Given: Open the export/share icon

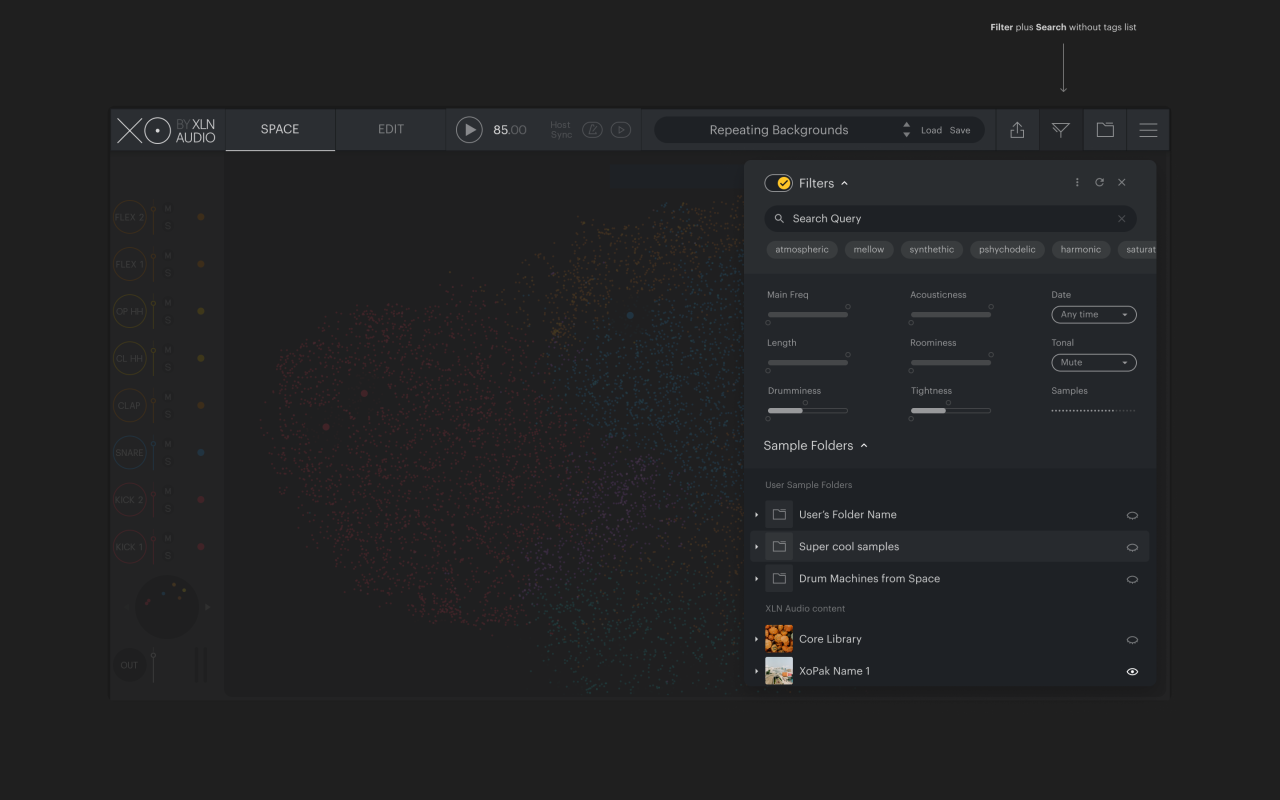Looking at the screenshot, I should point(1017,130).
